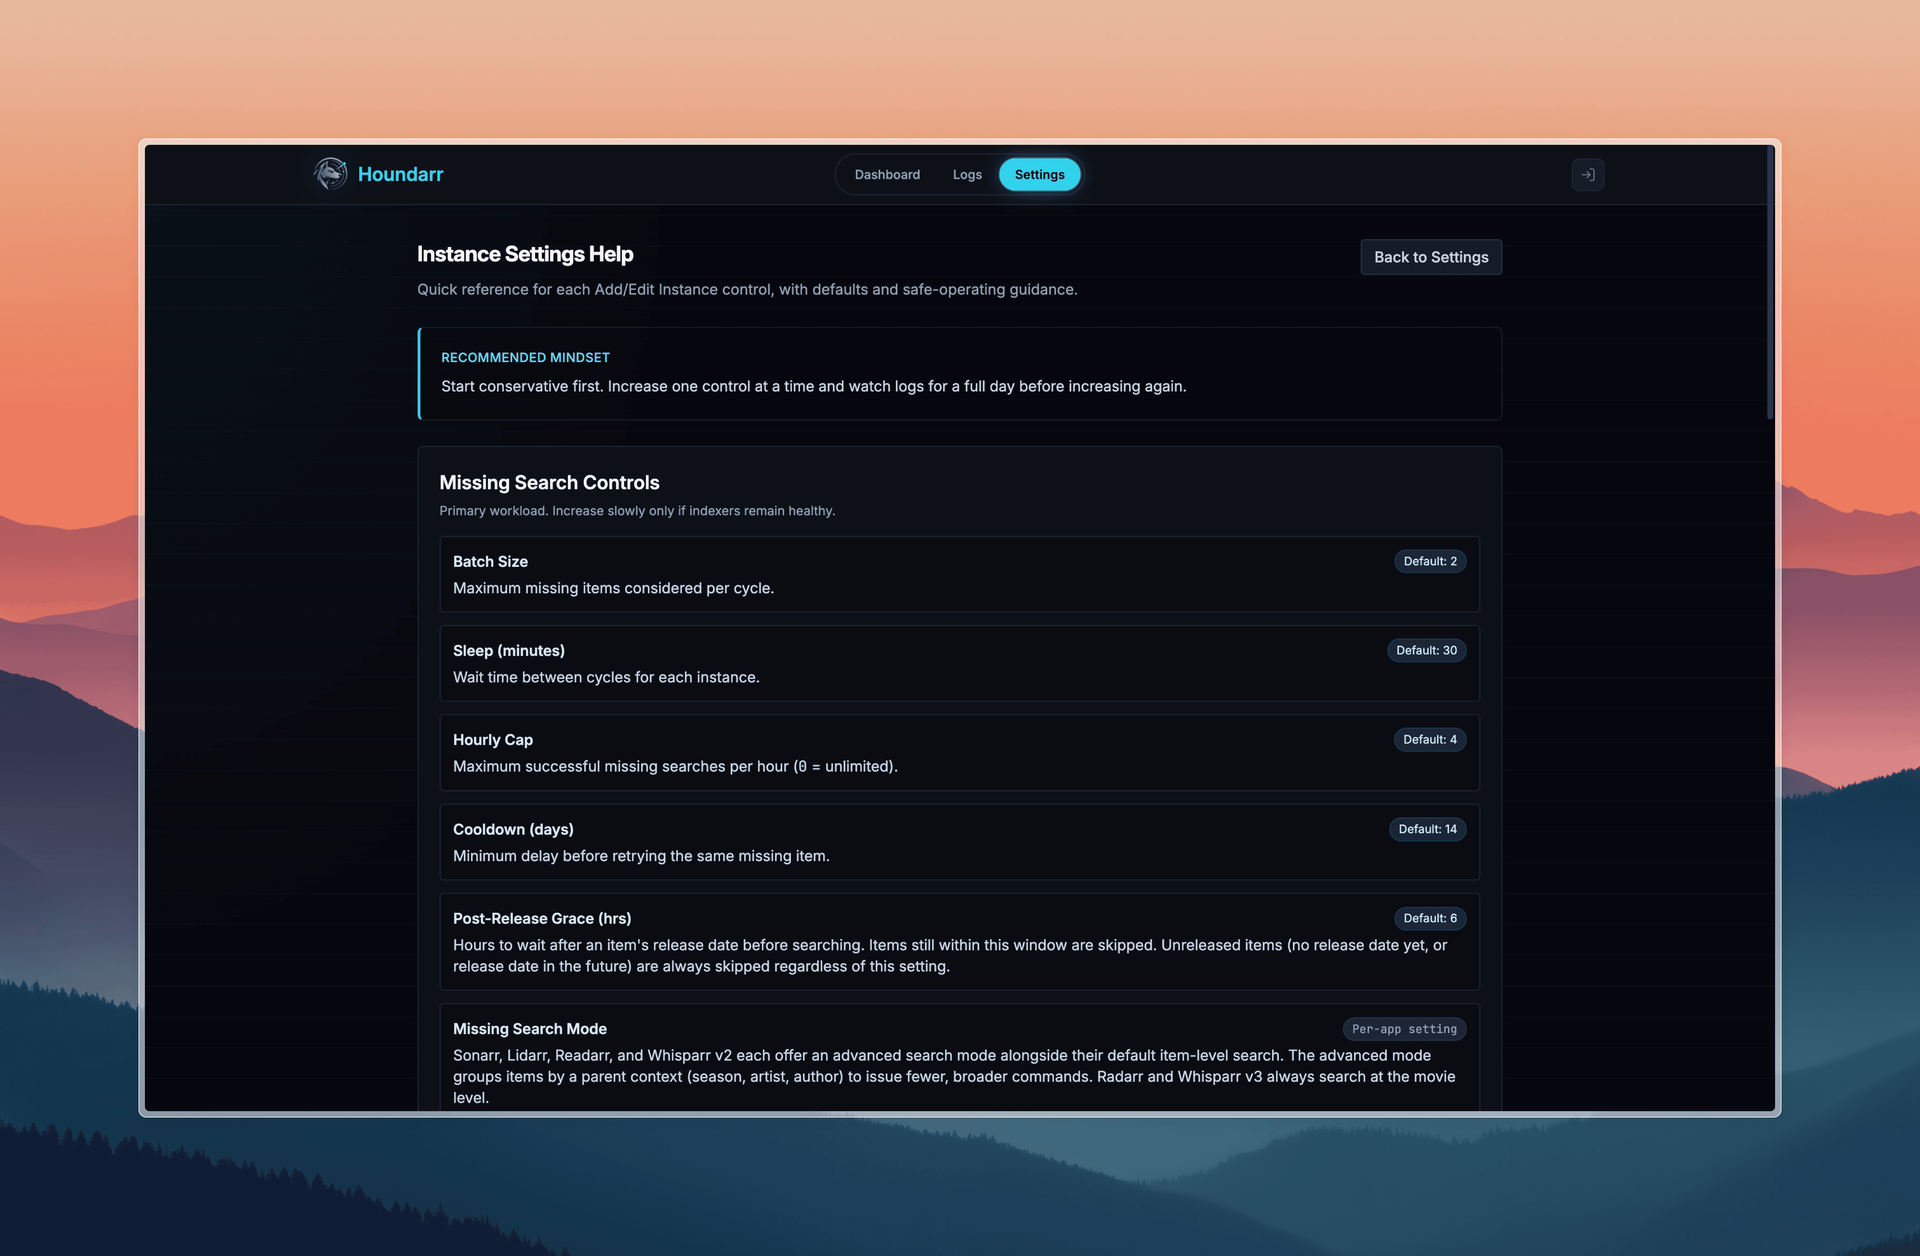Click the Batch Size title

pos(490,561)
